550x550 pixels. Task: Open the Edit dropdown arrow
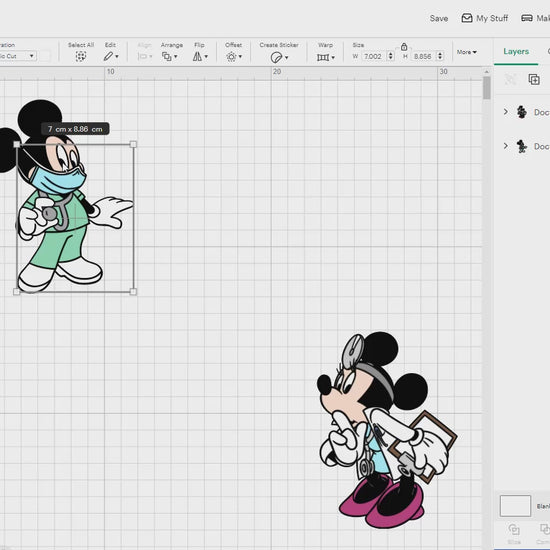[x=117, y=56]
